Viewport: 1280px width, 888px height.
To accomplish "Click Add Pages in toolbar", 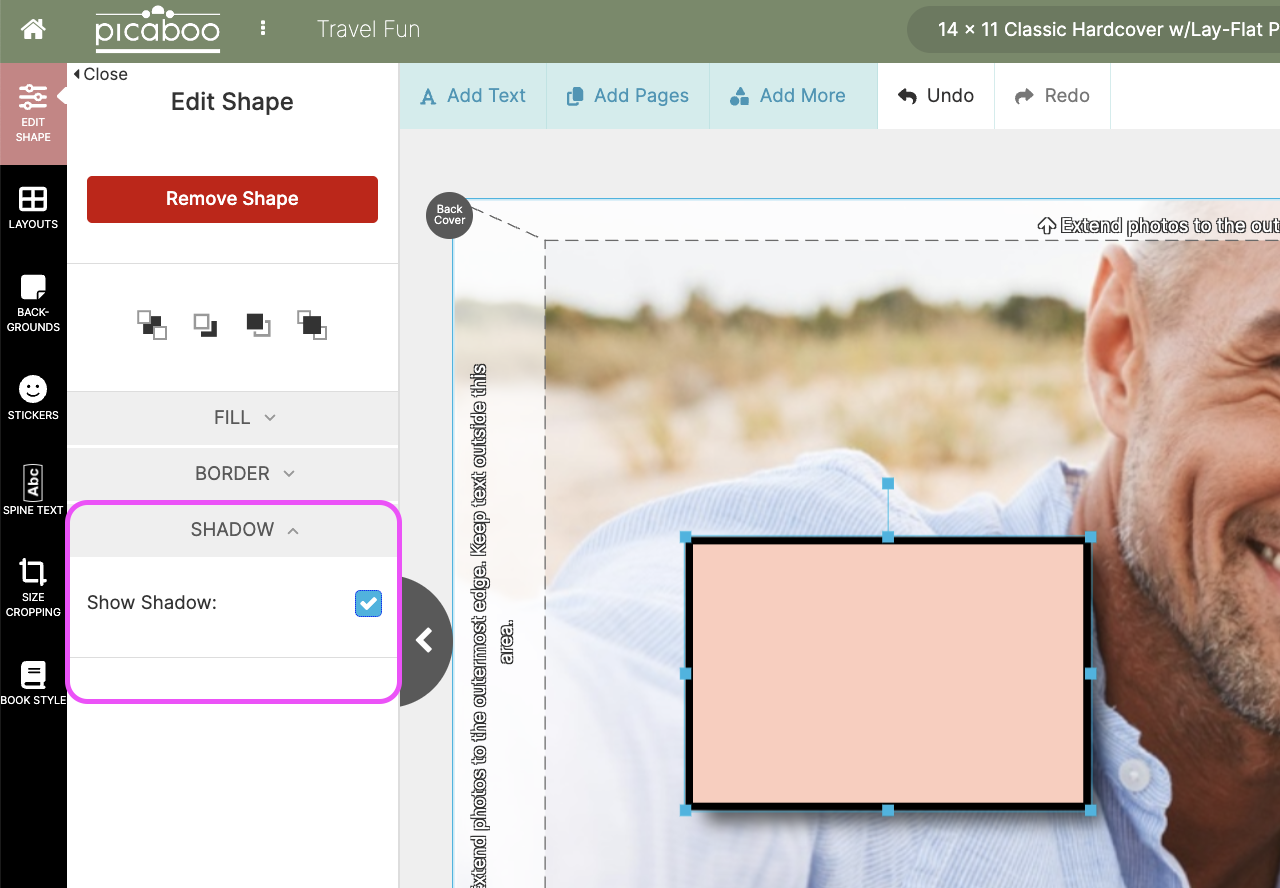I will coord(628,96).
